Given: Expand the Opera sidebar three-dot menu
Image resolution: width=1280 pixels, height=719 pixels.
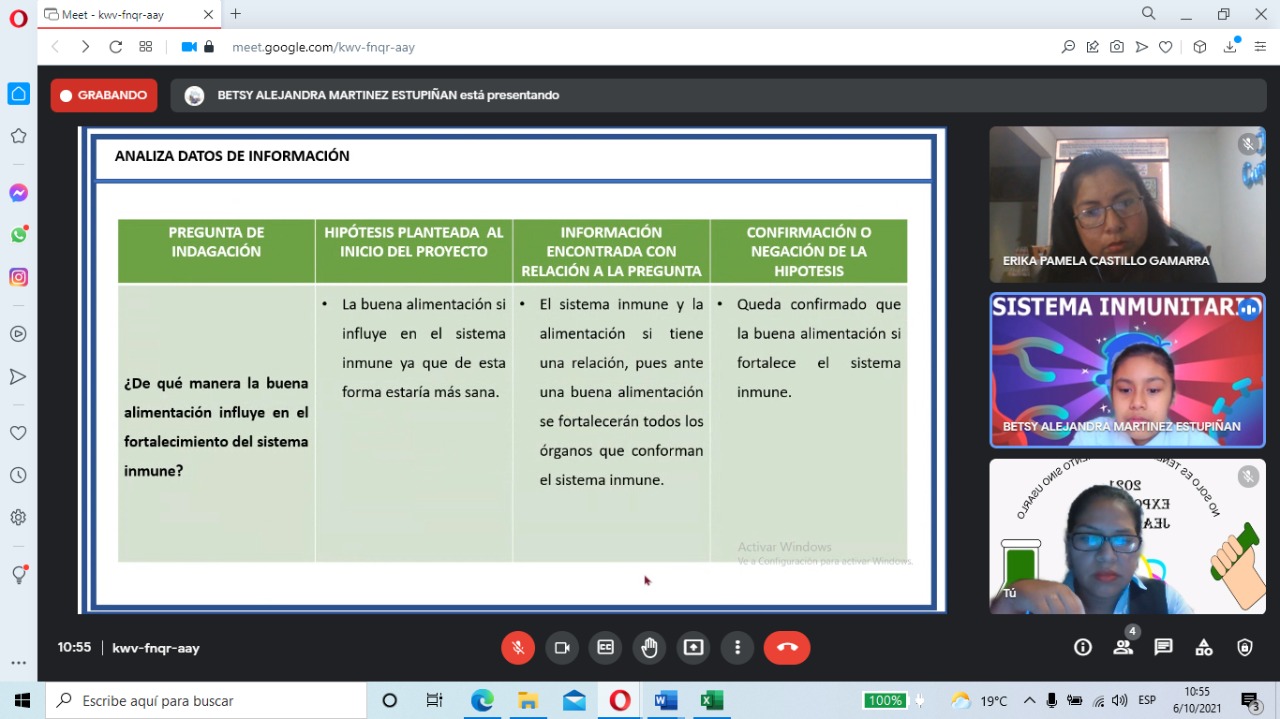Looking at the screenshot, I should (x=18, y=663).
